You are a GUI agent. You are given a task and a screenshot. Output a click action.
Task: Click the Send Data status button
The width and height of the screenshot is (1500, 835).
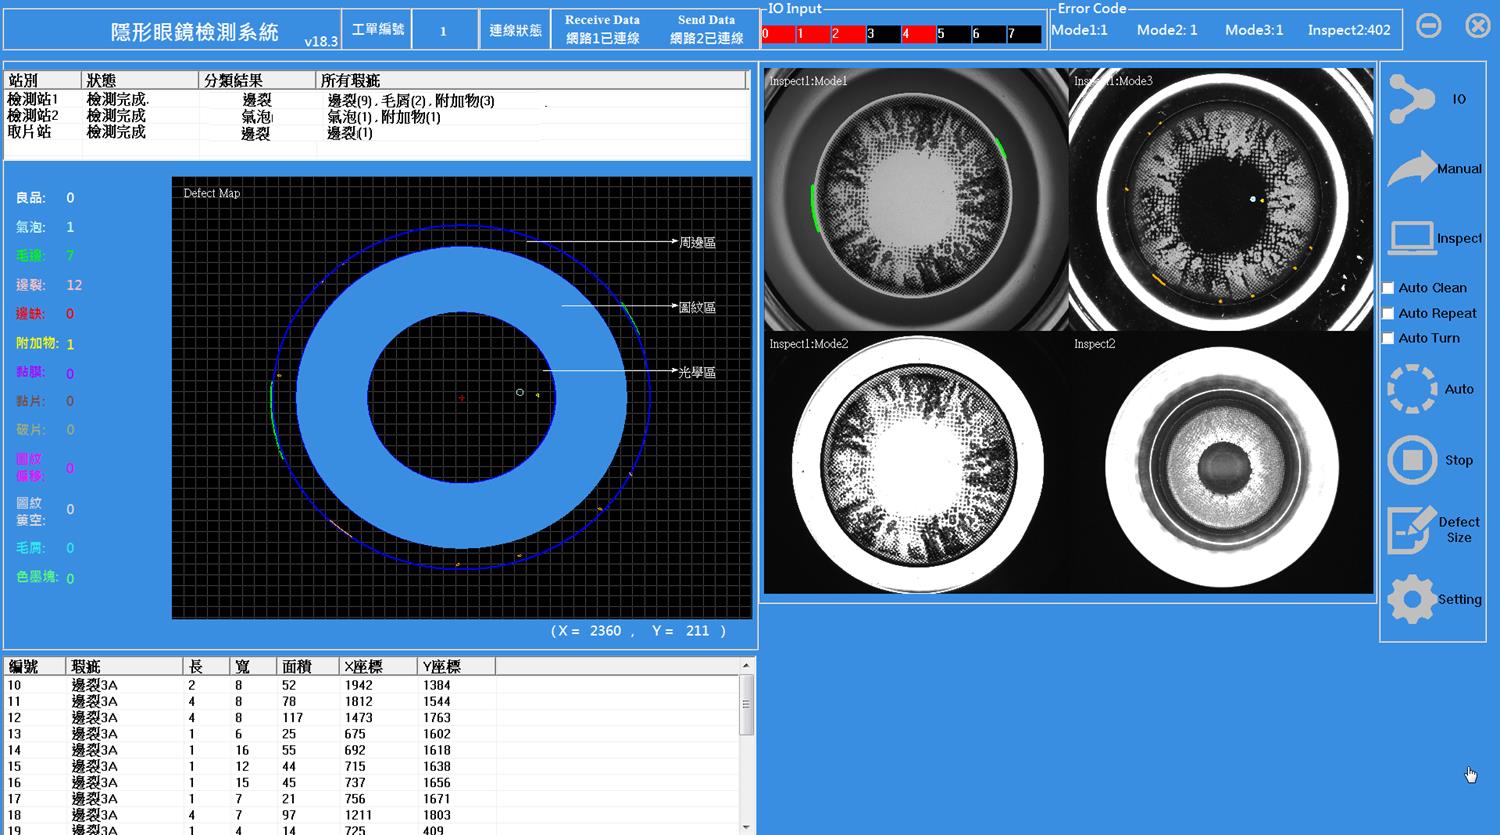[706, 30]
